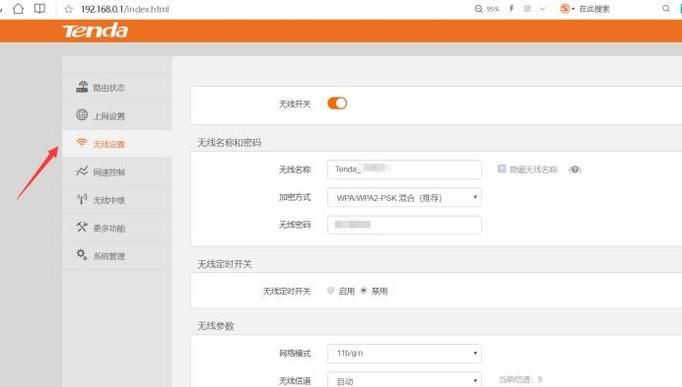Click the Wi-Fi icon in the sidebar
Screen dimensions: 682x387
[82, 143]
